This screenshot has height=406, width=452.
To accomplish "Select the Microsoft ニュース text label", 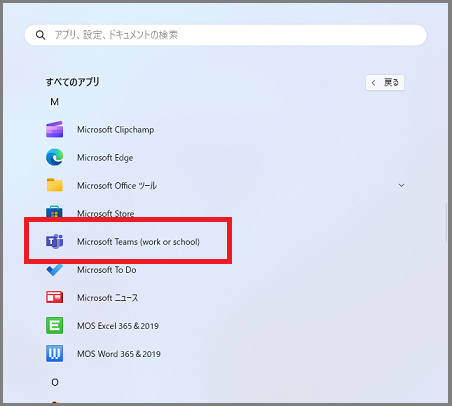I will (x=108, y=298).
